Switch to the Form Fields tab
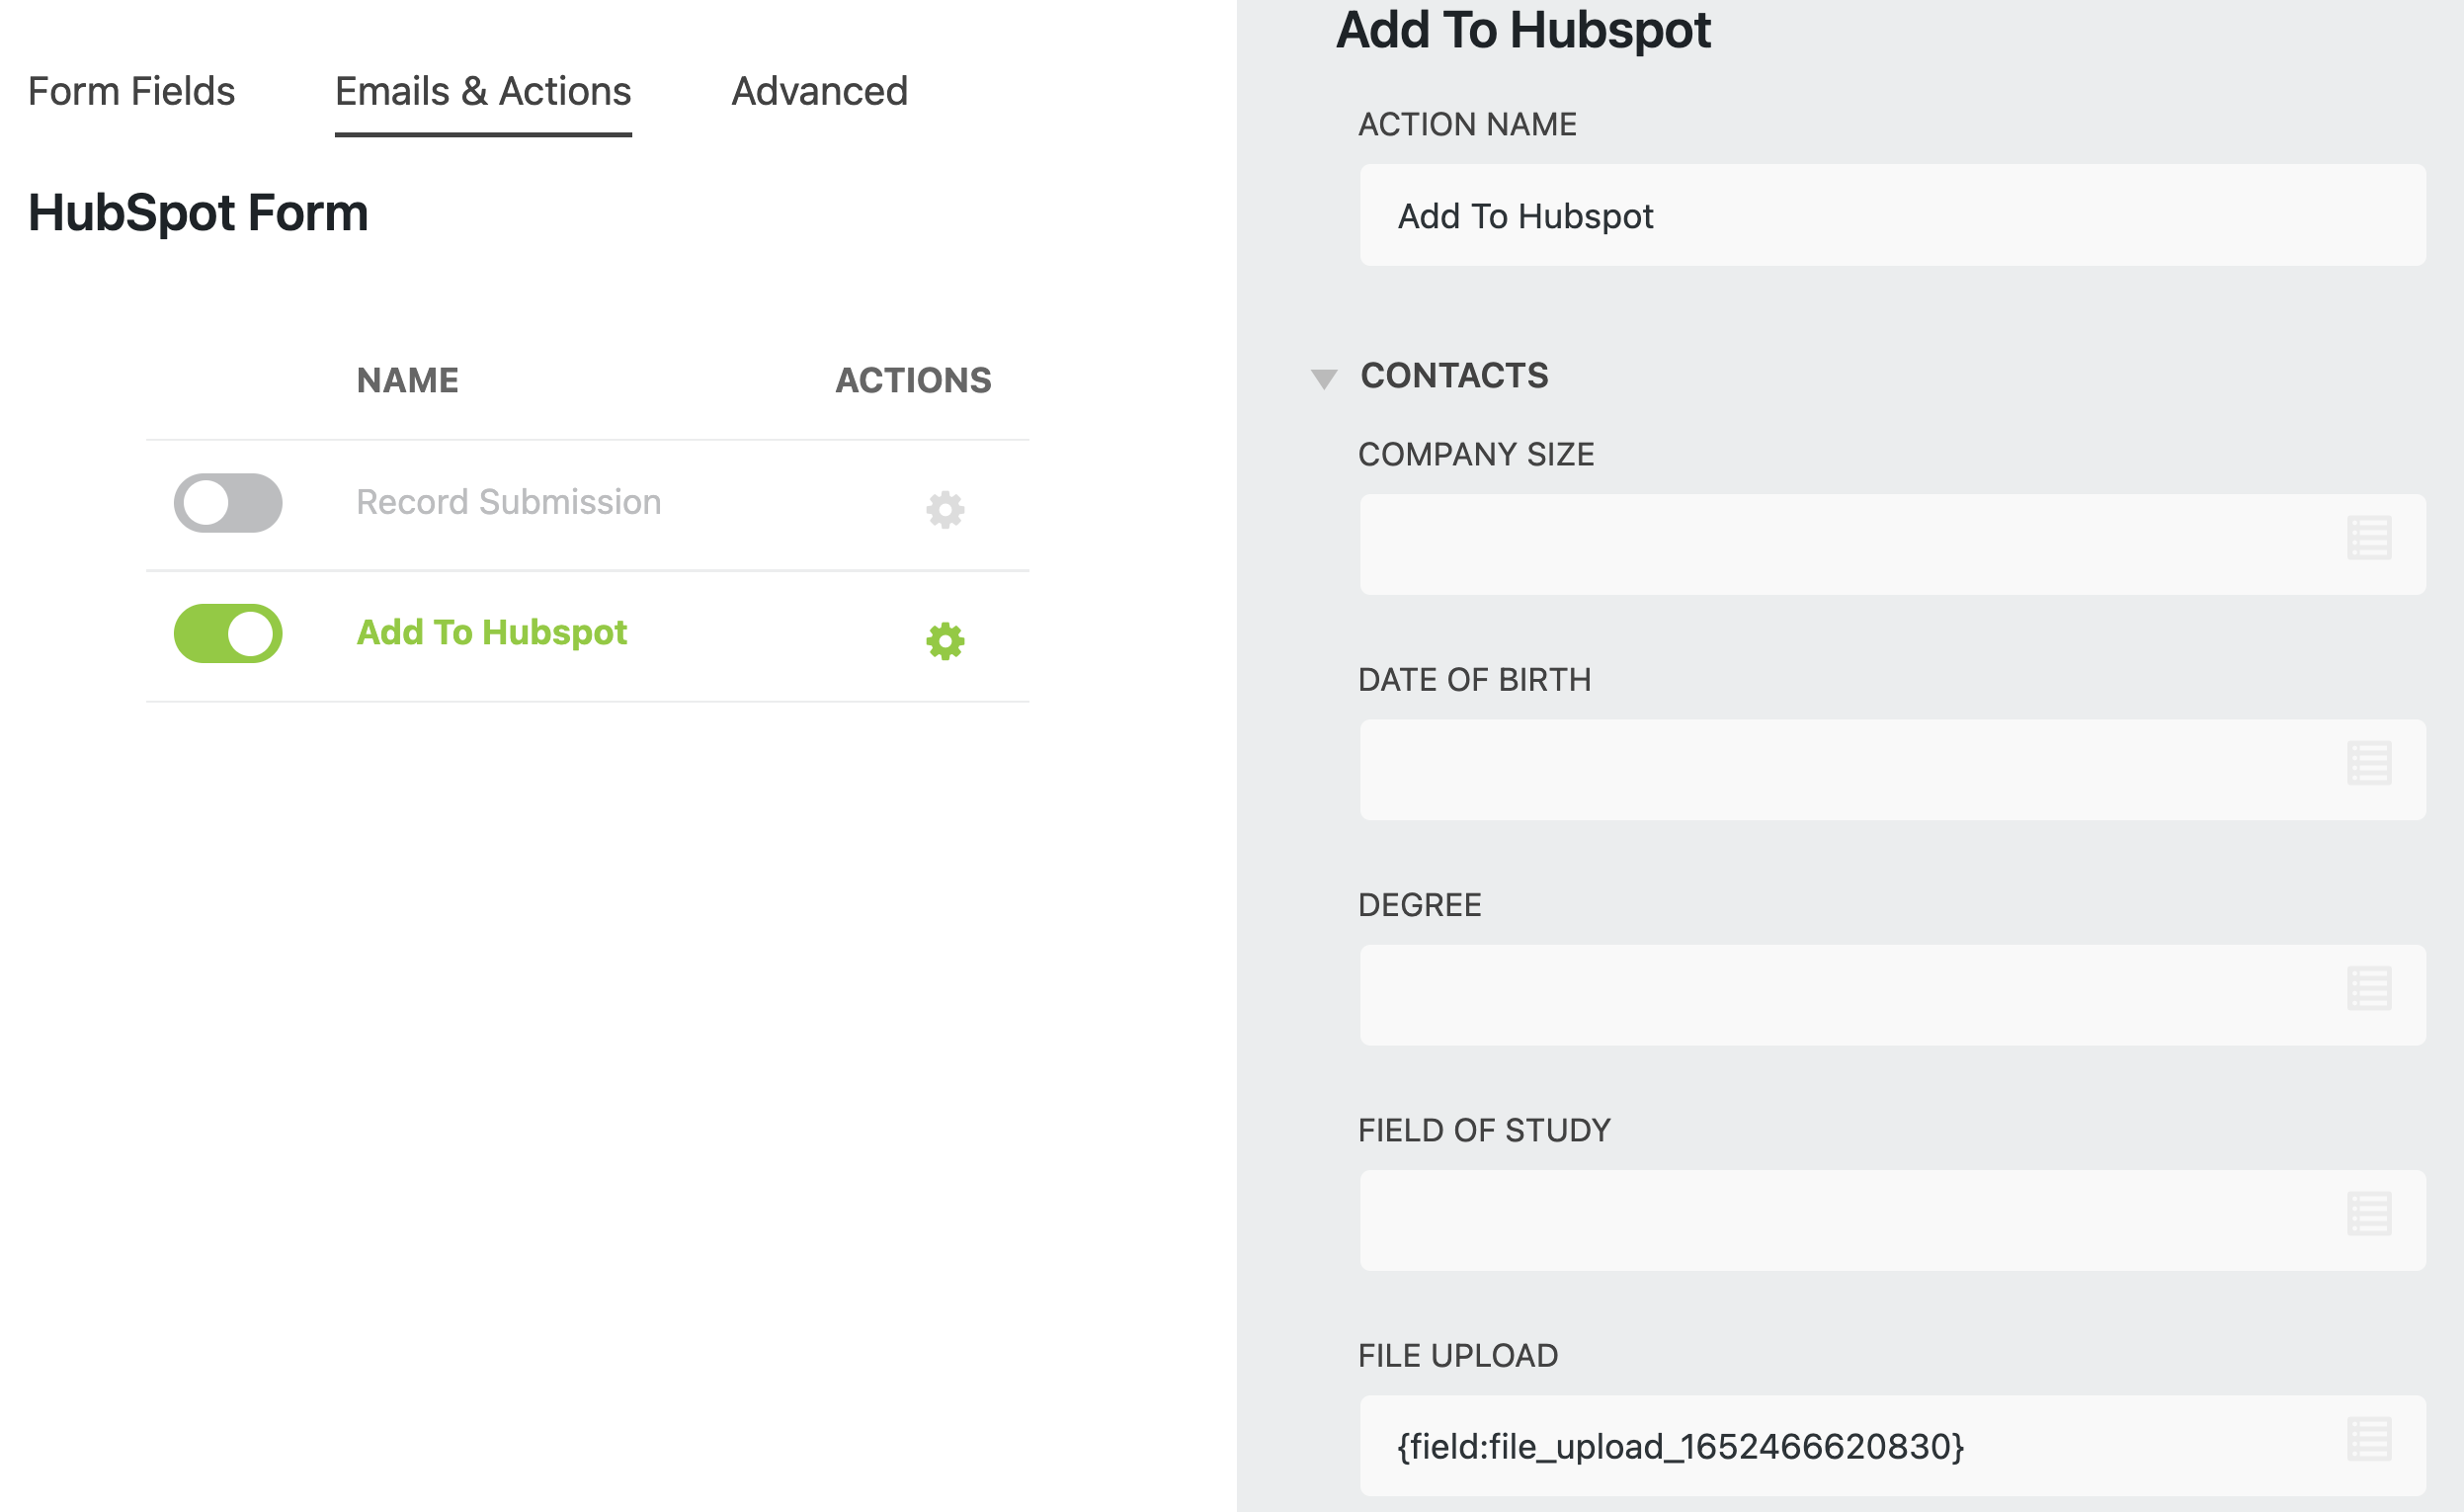This screenshot has height=1512, width=2464. [x=132, y=91]
